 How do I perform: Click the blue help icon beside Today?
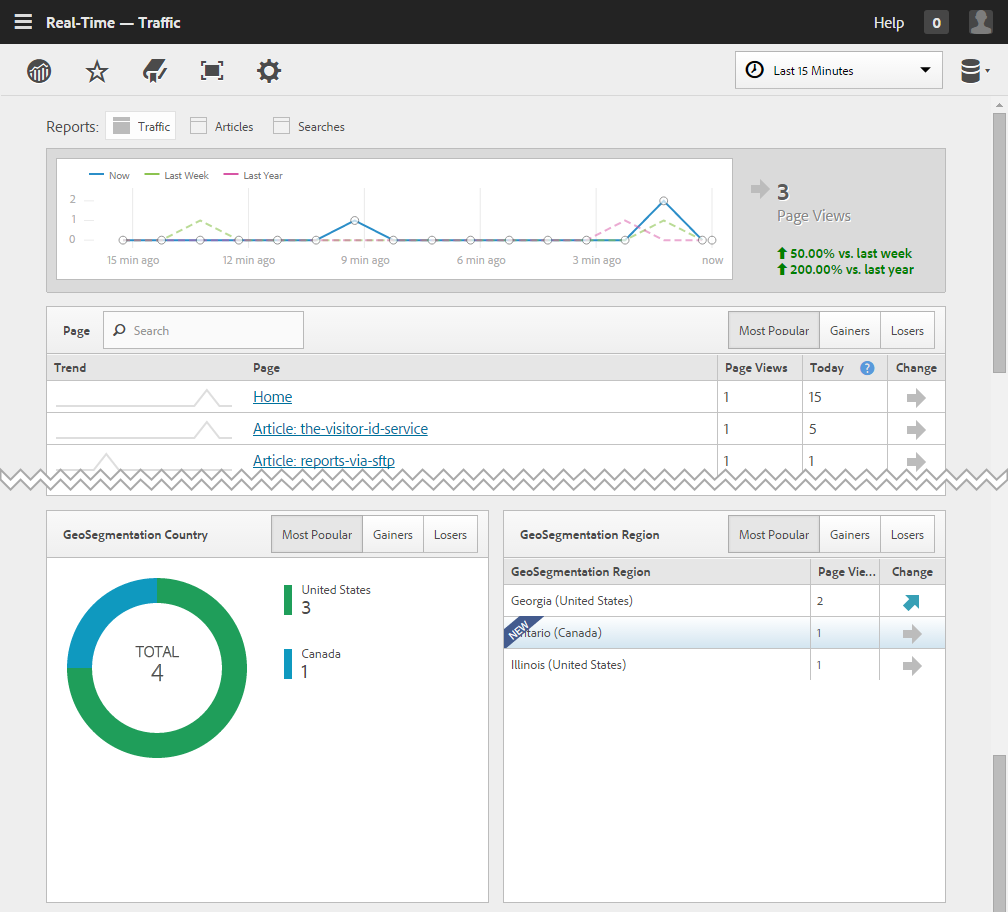(867, 368)
